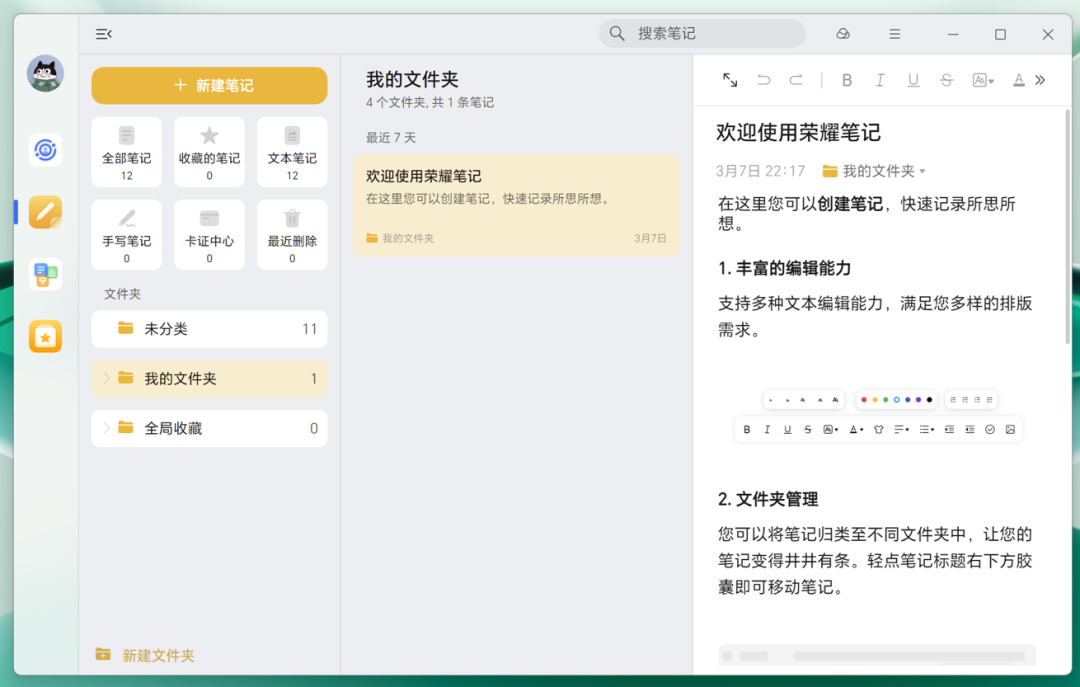
Task: Collapse the sidebar with the menu toggle icon
Action: click(x=103, y=34)
